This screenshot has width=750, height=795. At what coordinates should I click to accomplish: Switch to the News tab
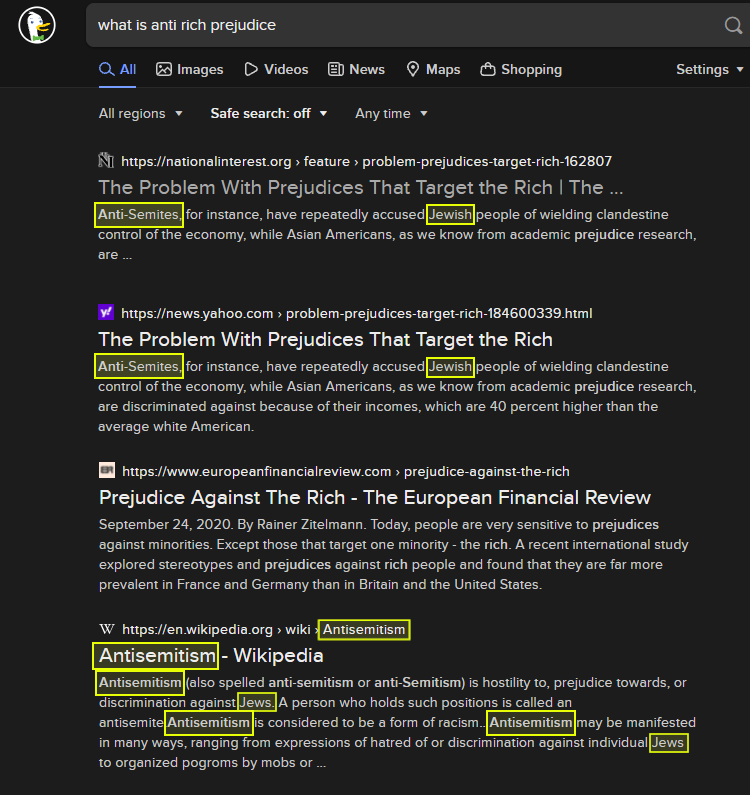pyautogui.click(x=356, y=69)
